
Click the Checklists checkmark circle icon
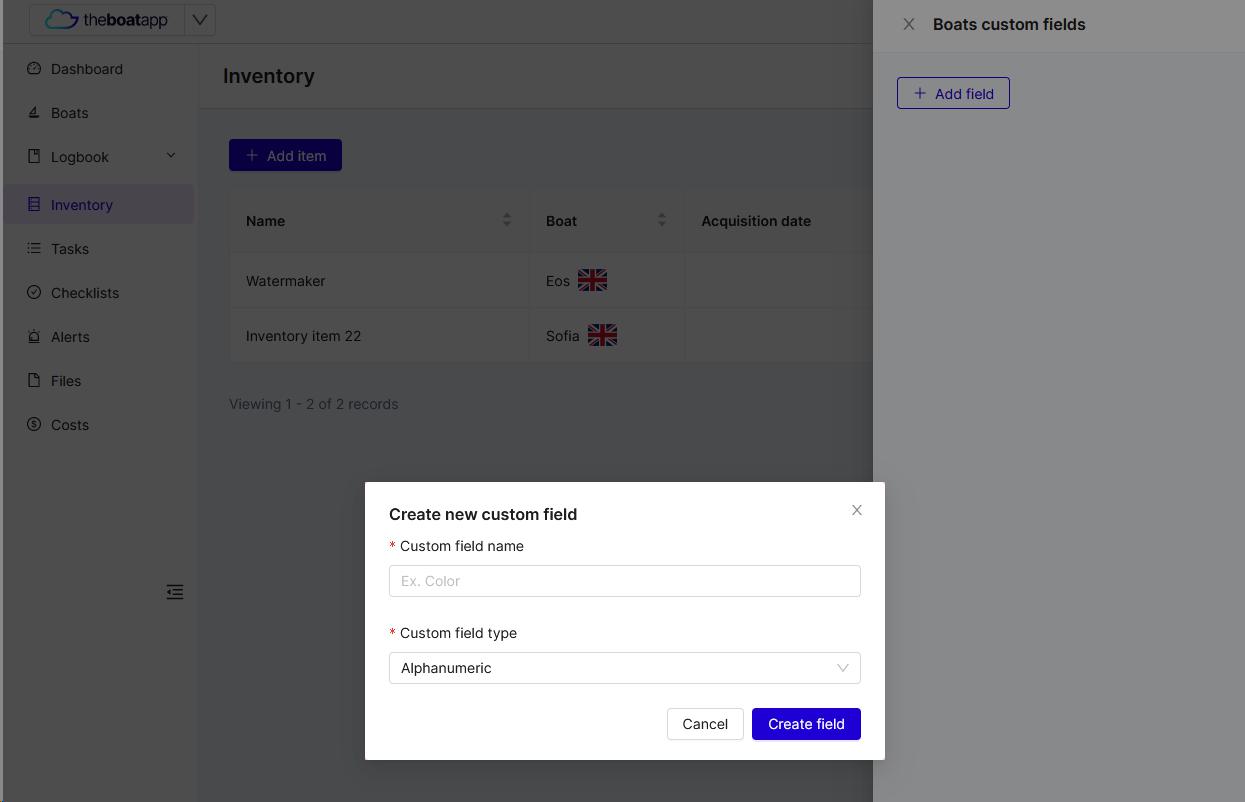click(34, 293)
